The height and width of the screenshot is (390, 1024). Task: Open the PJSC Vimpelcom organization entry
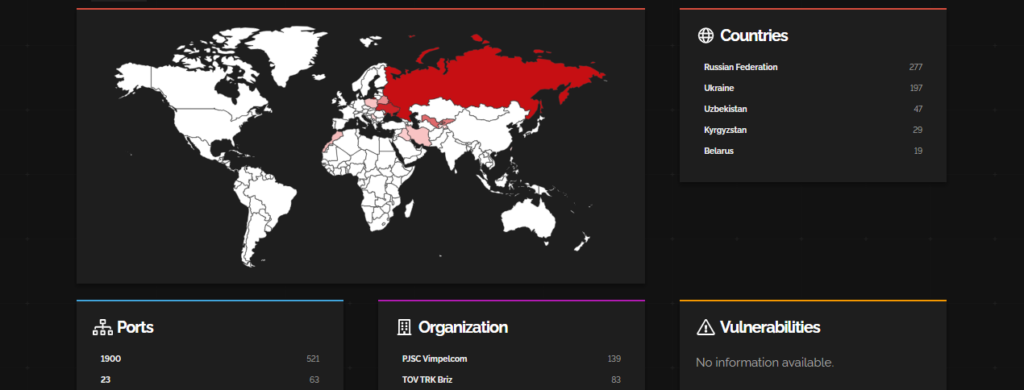pos(434,359)
